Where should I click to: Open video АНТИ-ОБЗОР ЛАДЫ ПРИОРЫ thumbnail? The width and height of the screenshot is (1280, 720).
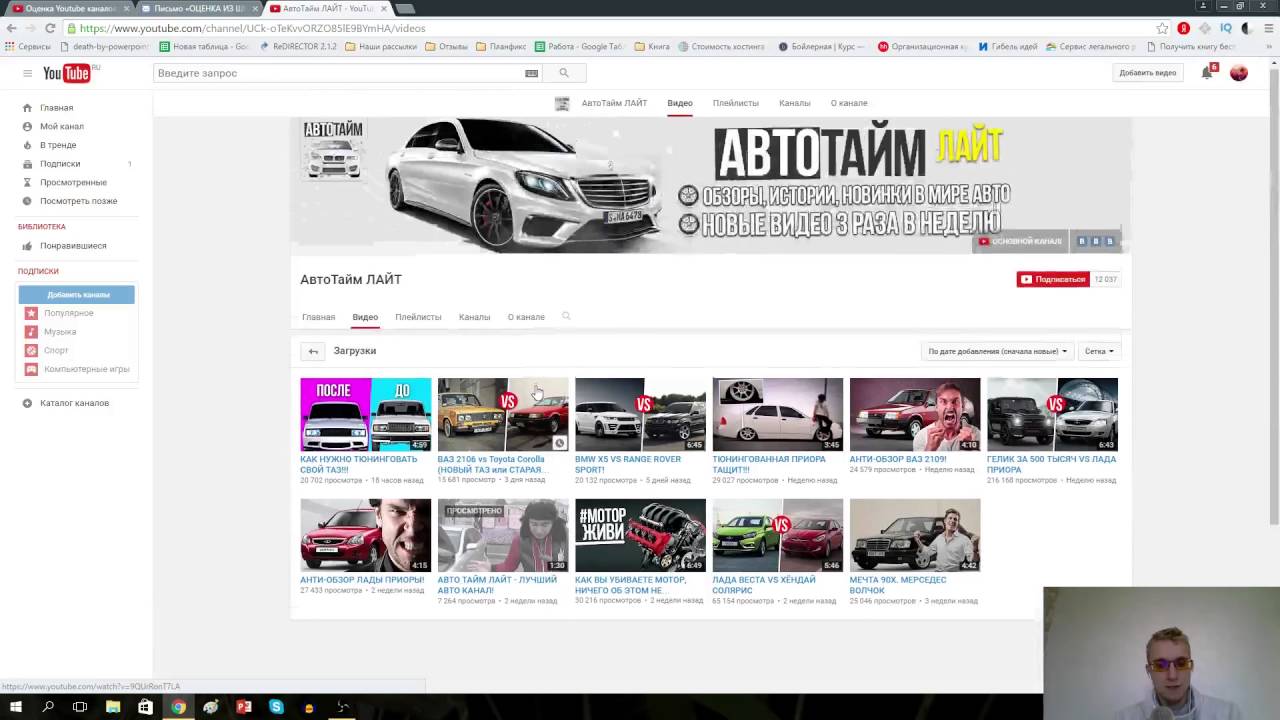[x=365, y=535]
